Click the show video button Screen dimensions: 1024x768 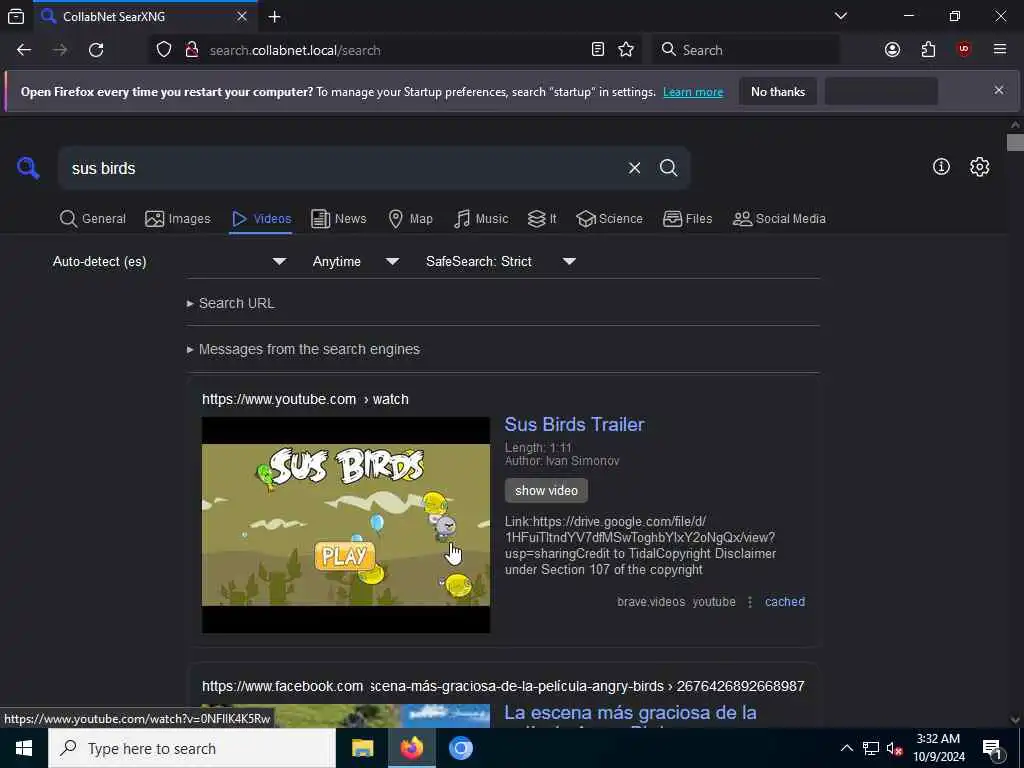pyautogui.click(x=546, y=490)
